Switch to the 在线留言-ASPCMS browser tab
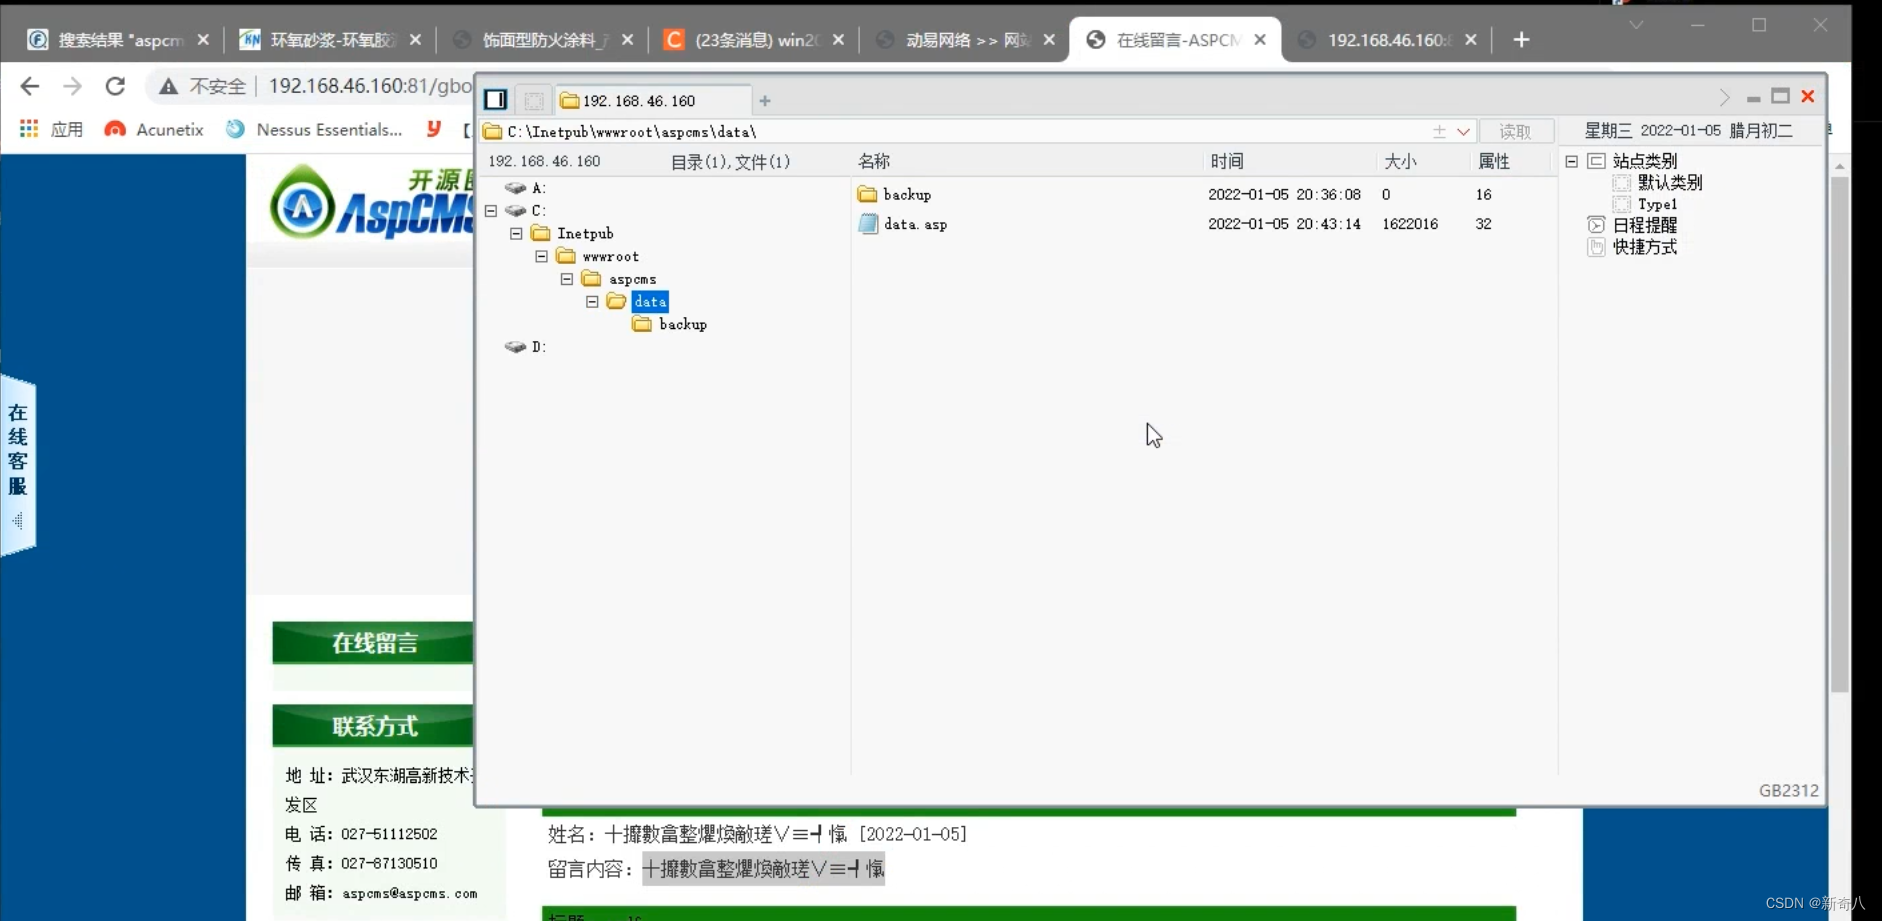 (1165, 40)
